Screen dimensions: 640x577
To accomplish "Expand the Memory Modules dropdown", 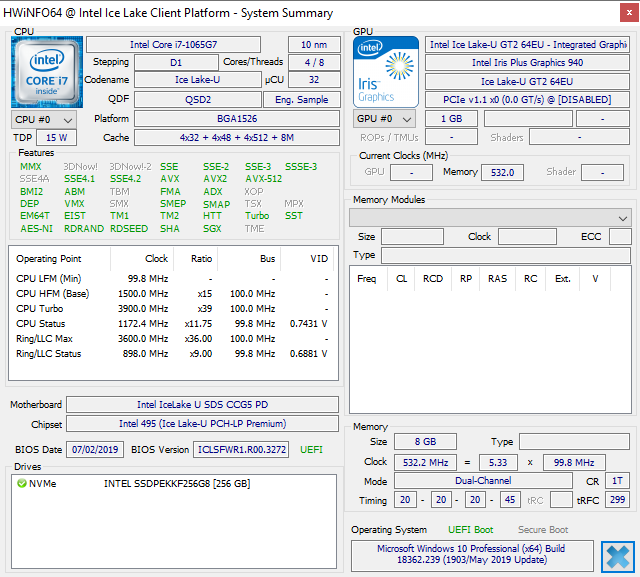I will (x=490, y=218).
